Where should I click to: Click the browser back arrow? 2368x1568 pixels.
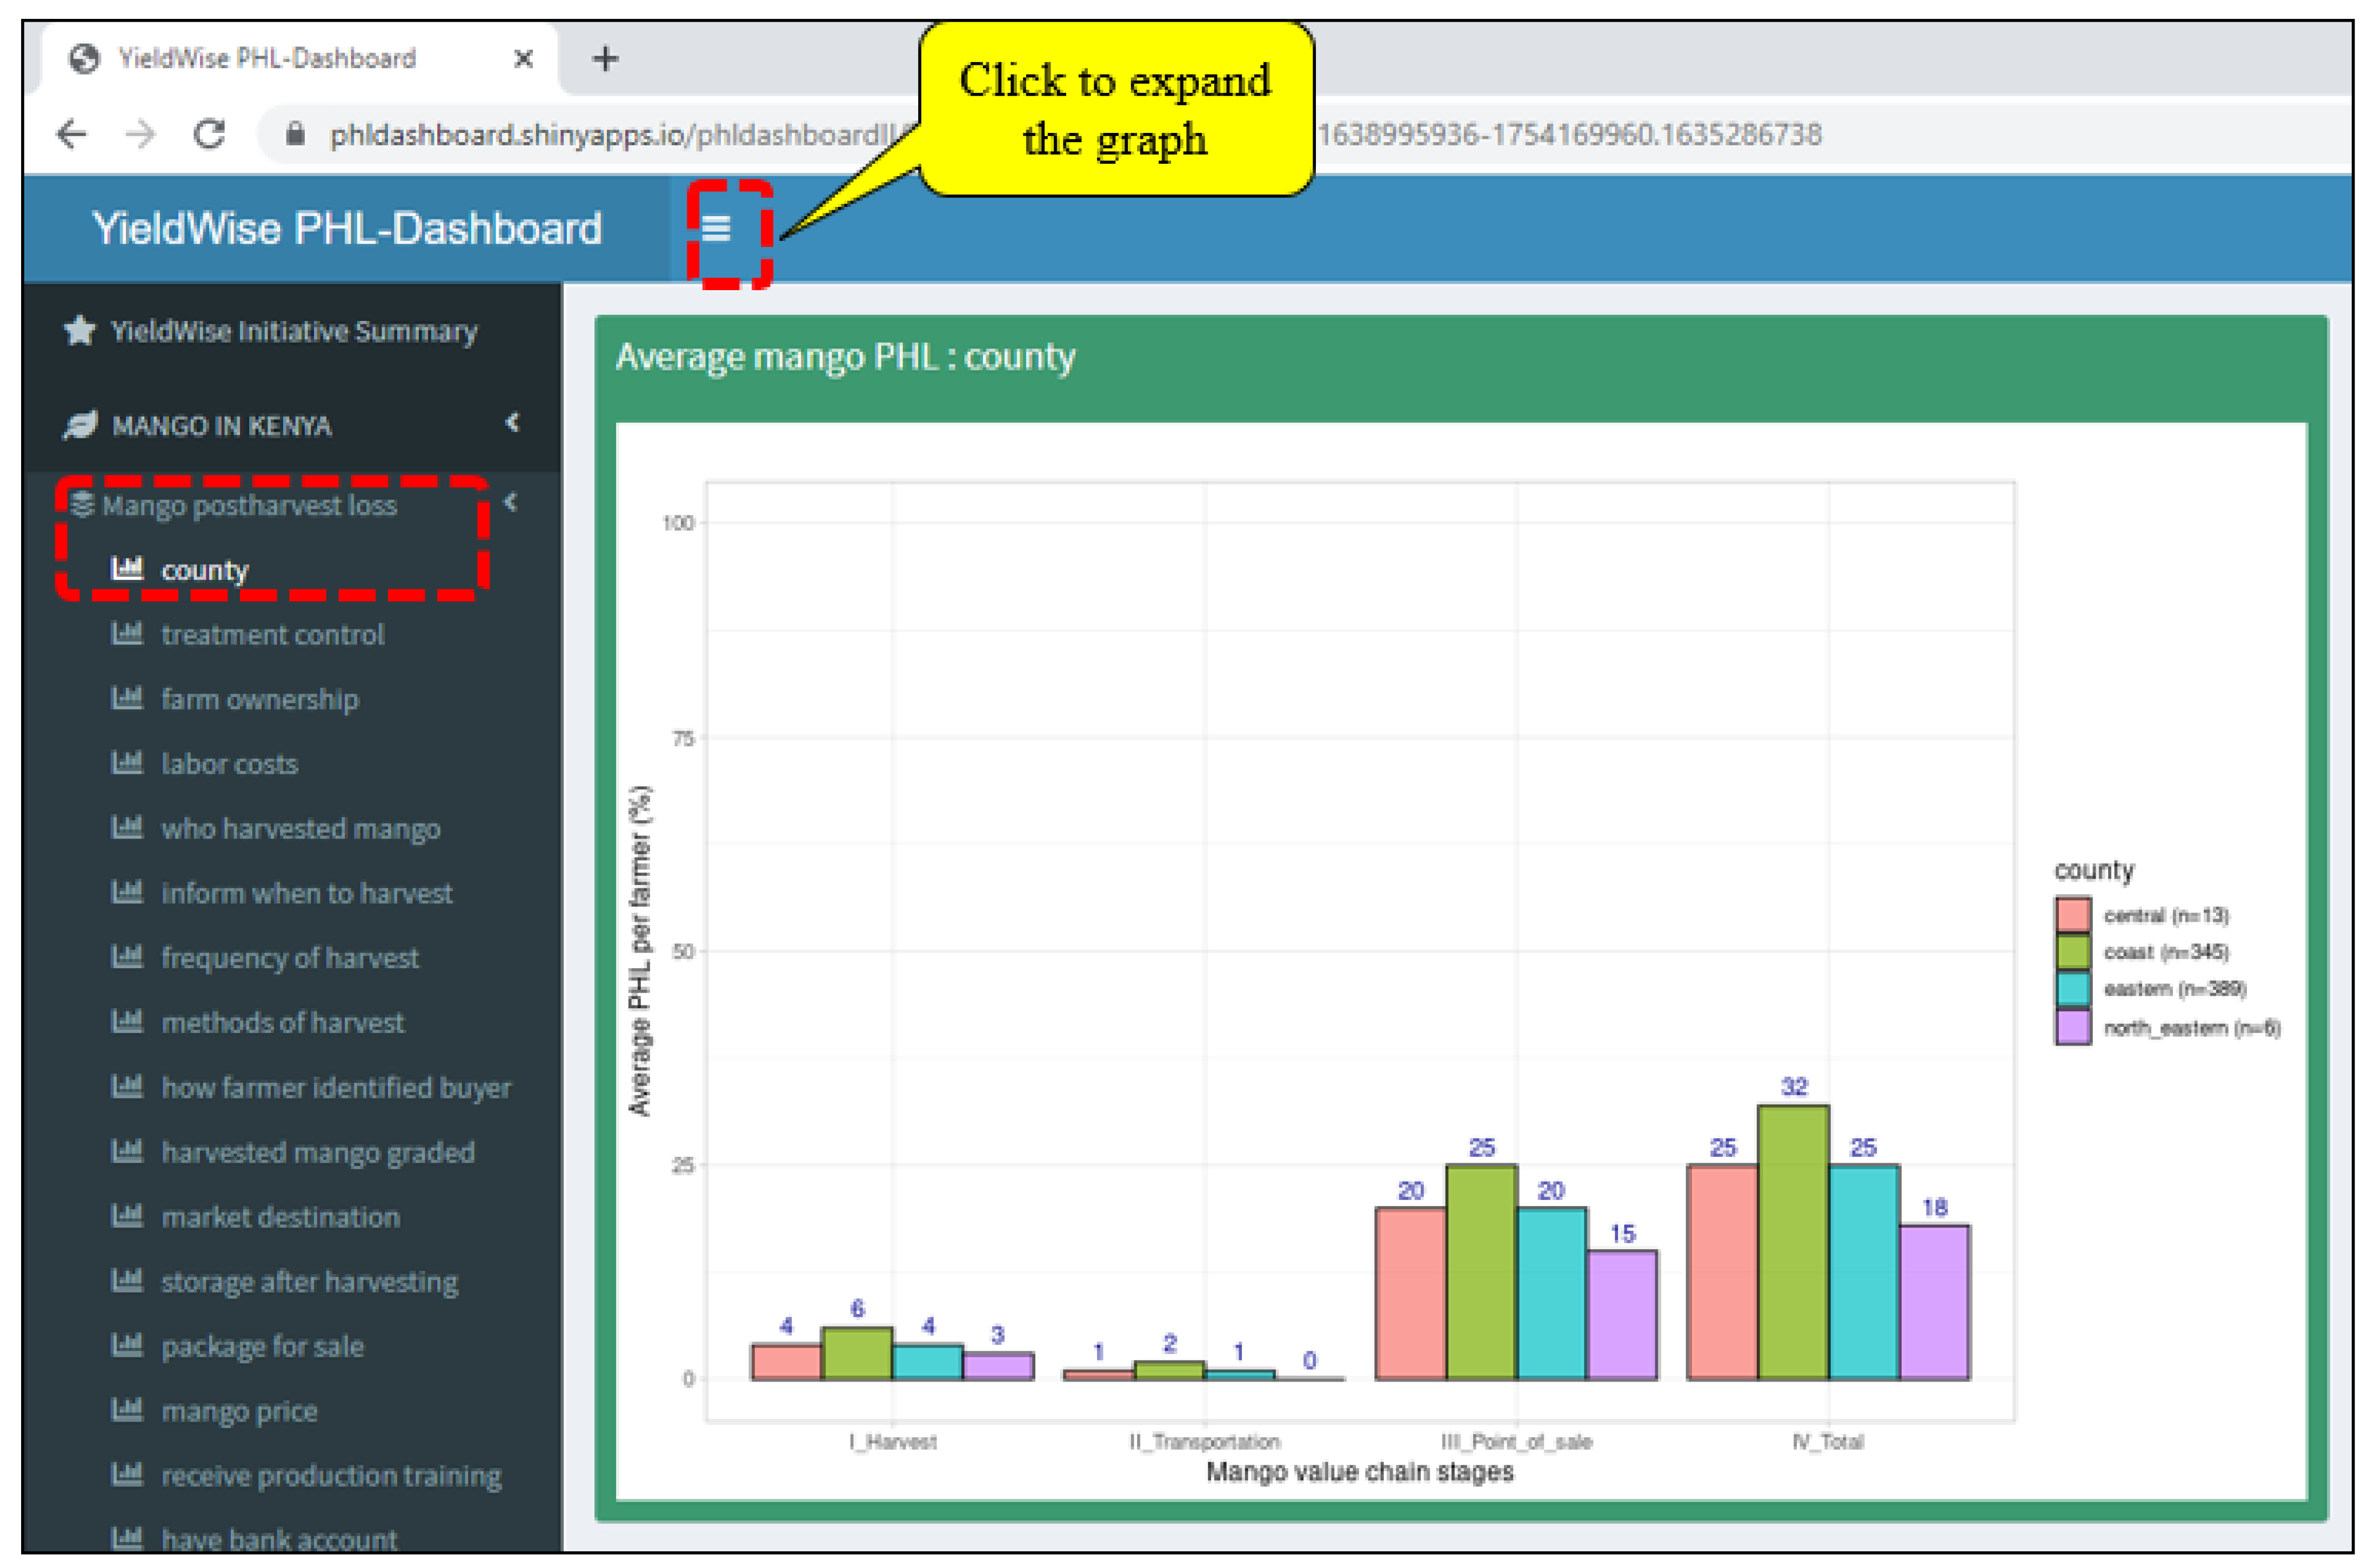(x=72, y=134)
